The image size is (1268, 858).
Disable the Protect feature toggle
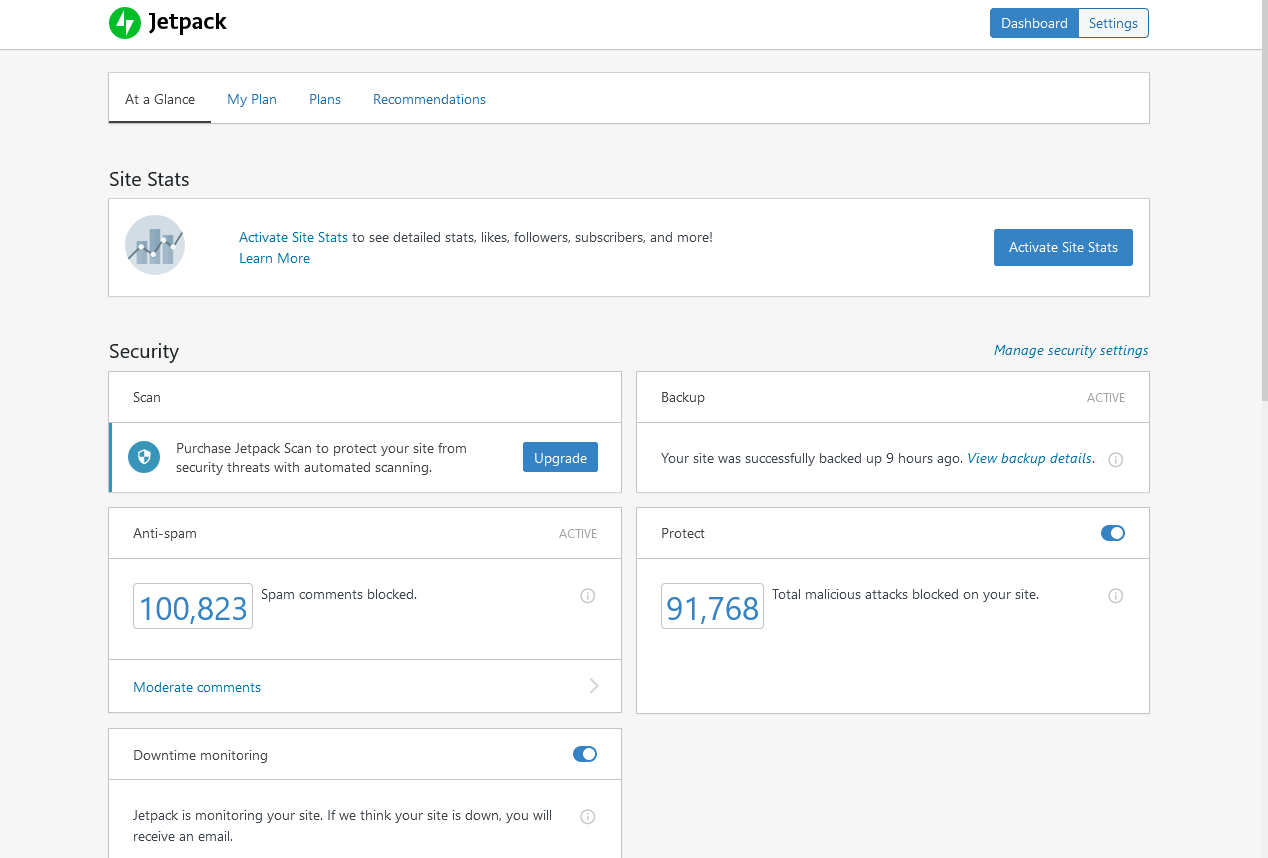1112,533
